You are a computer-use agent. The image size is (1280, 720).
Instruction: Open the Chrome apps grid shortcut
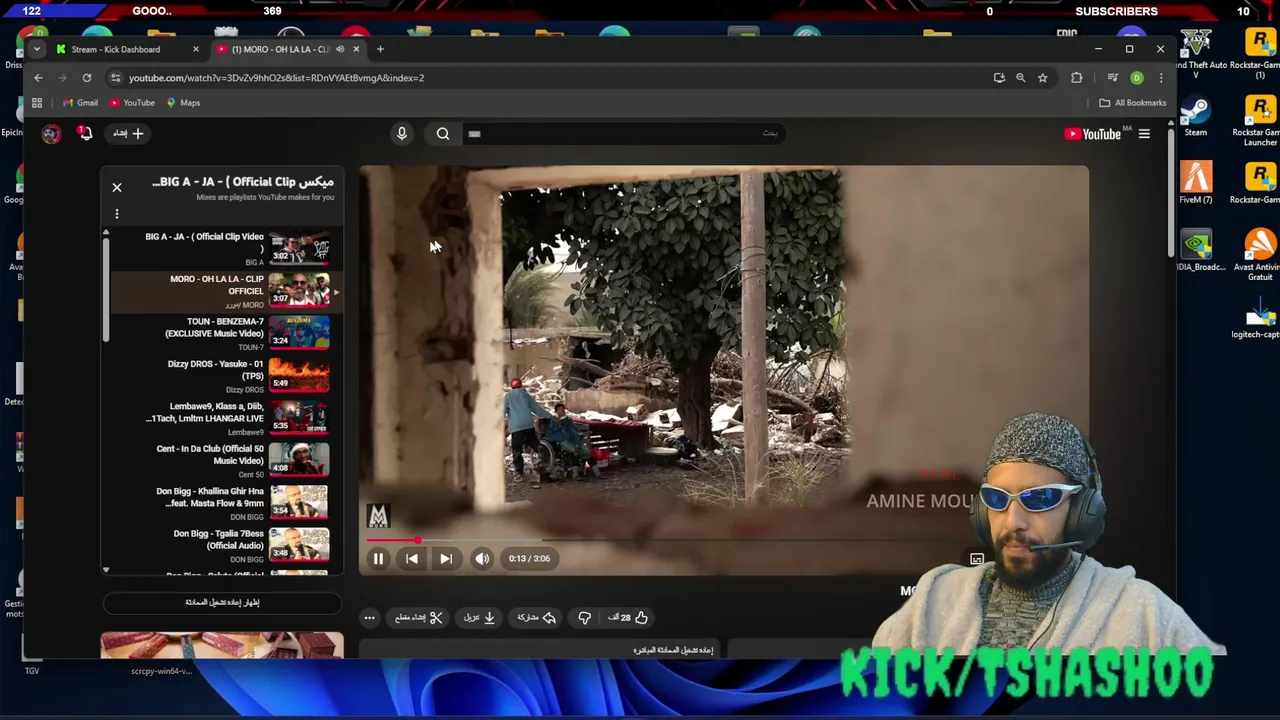37,103
